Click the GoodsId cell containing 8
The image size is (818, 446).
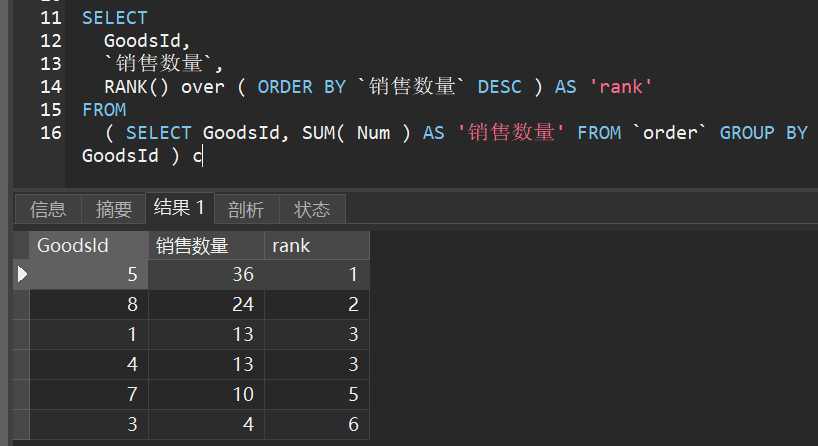click(x=89, y=304)
